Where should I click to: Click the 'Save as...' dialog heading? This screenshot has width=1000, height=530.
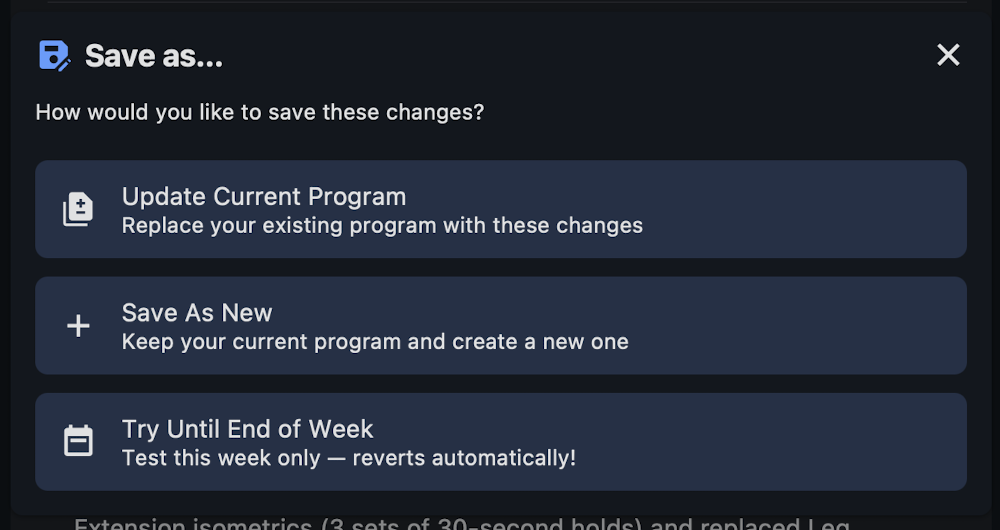[154, 56]
